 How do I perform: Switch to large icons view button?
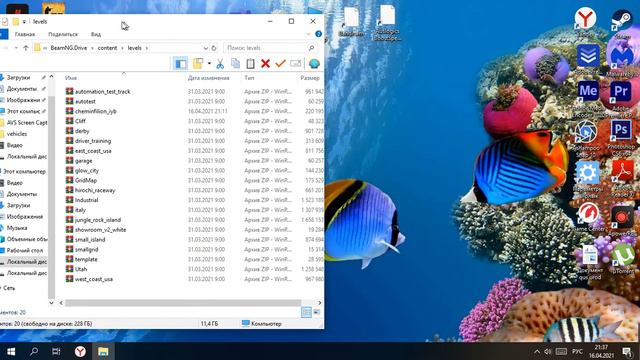[316, 313]
